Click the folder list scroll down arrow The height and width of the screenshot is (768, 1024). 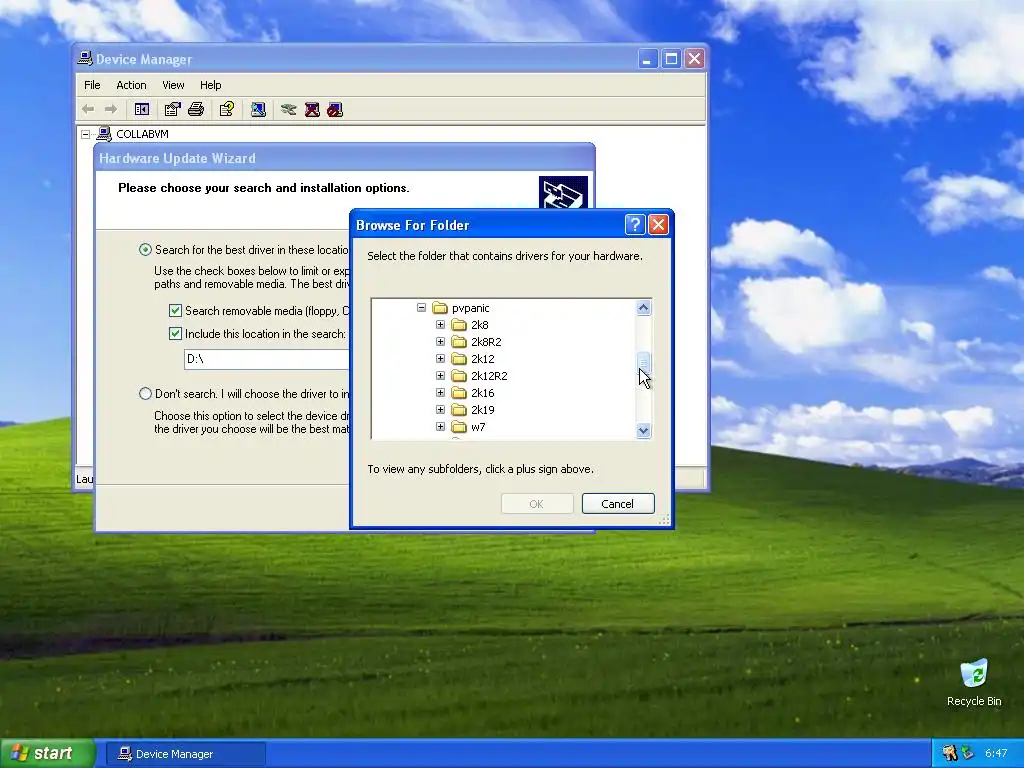point(643,430)
